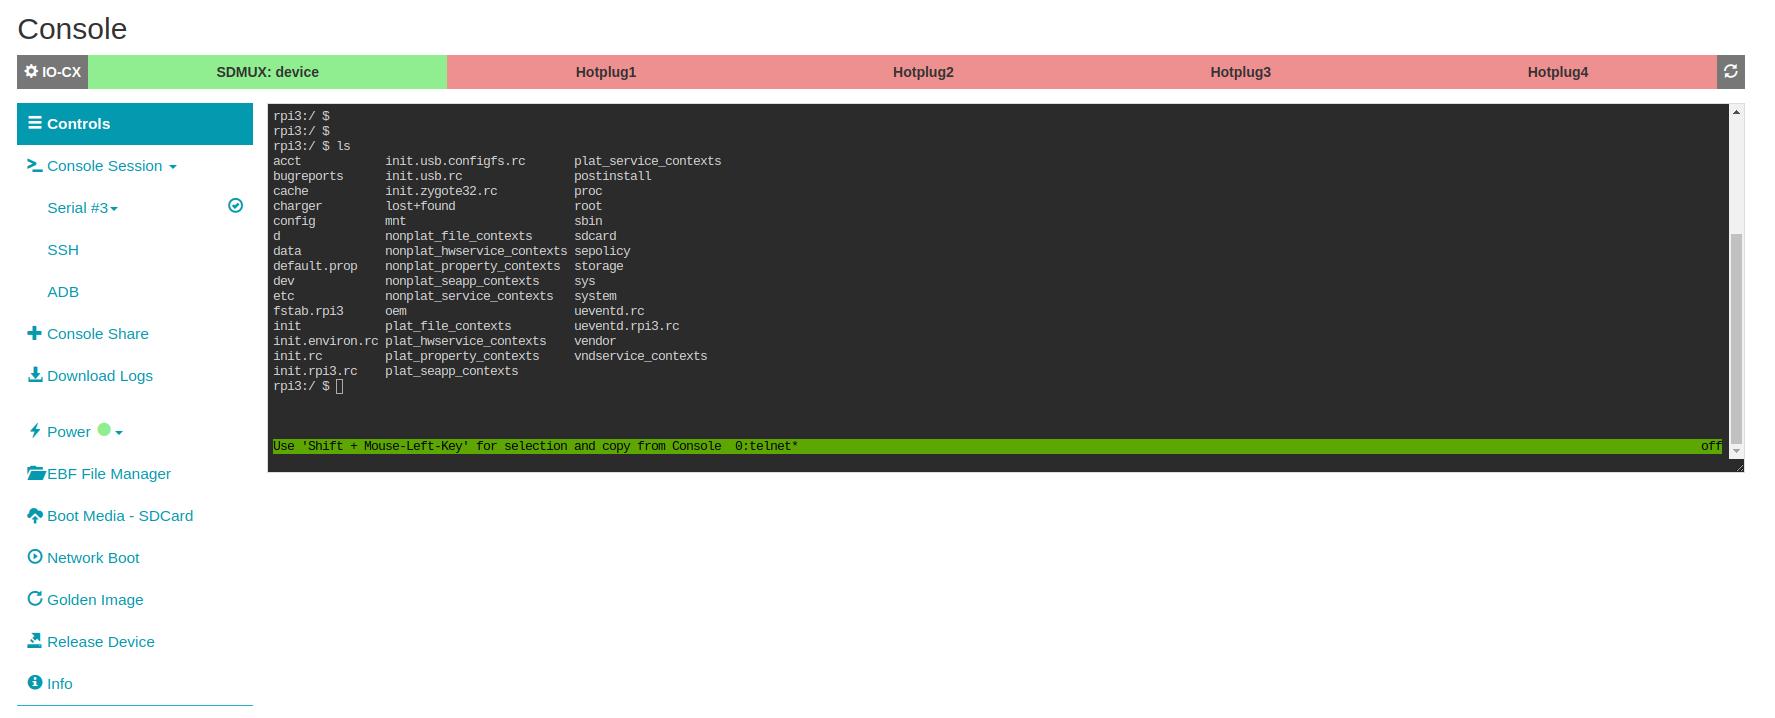
Task: Click 'plat_service_contexts' in terminal listing
Action: tap(648, 161)
